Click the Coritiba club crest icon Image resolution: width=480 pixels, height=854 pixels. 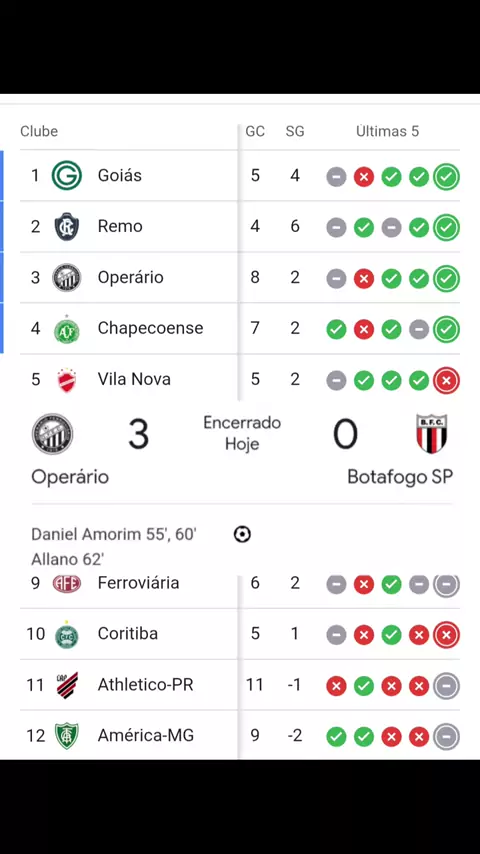pyautogui.click(x=66, y=635)
